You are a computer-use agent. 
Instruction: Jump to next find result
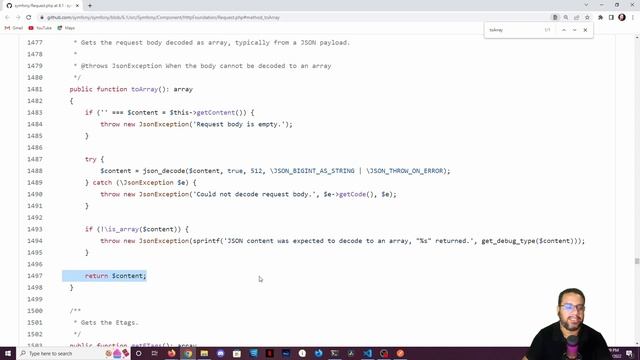click(x=574, y=30)
